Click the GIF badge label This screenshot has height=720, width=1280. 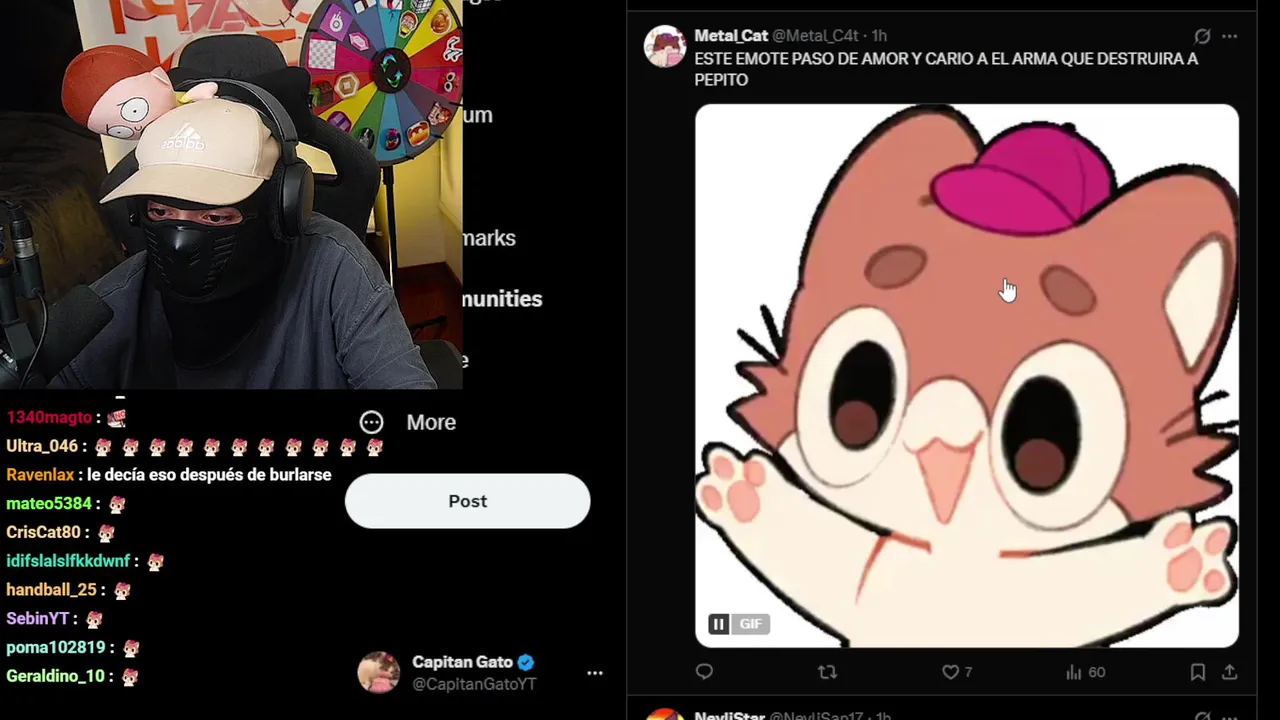(x=751, y=624)
